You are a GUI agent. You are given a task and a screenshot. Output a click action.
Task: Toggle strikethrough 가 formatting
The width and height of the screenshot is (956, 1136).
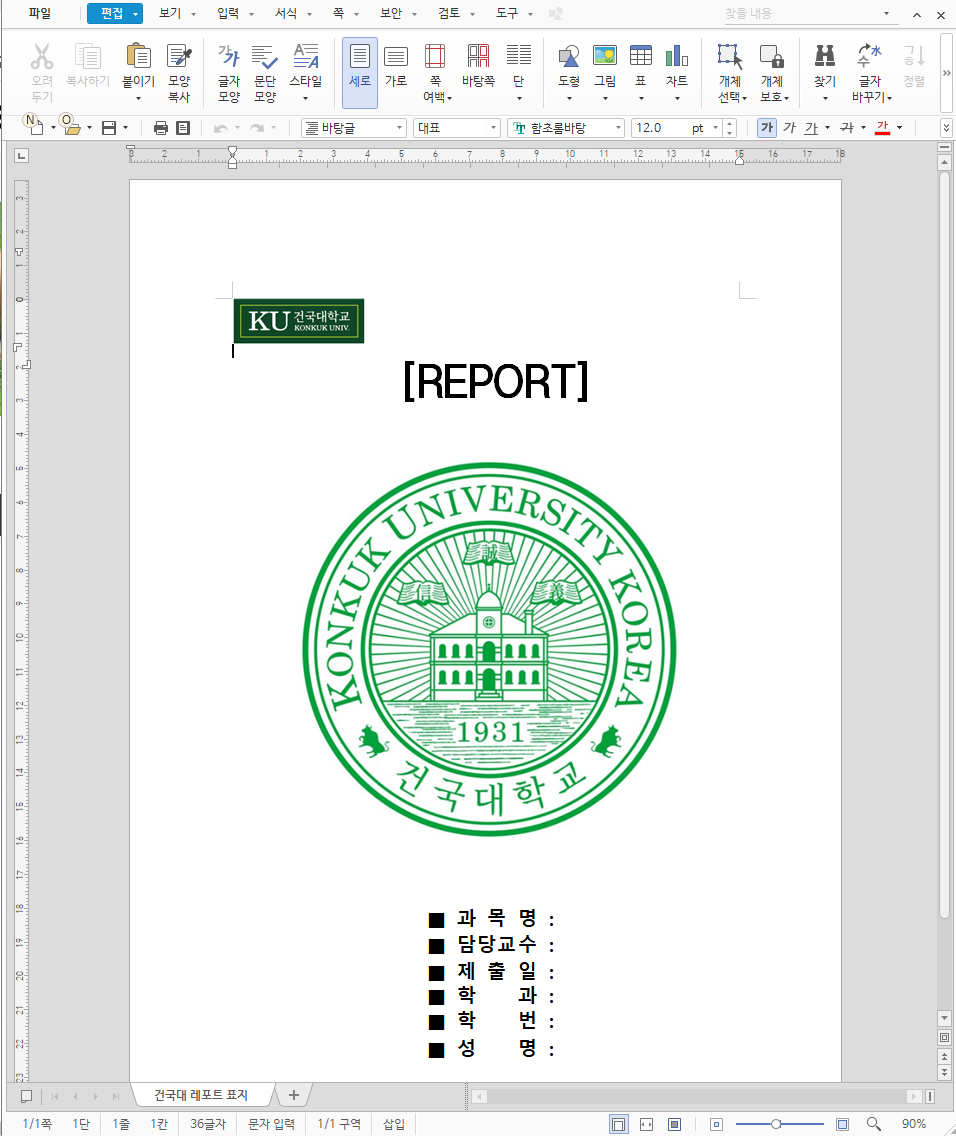[x=847, y=128]
